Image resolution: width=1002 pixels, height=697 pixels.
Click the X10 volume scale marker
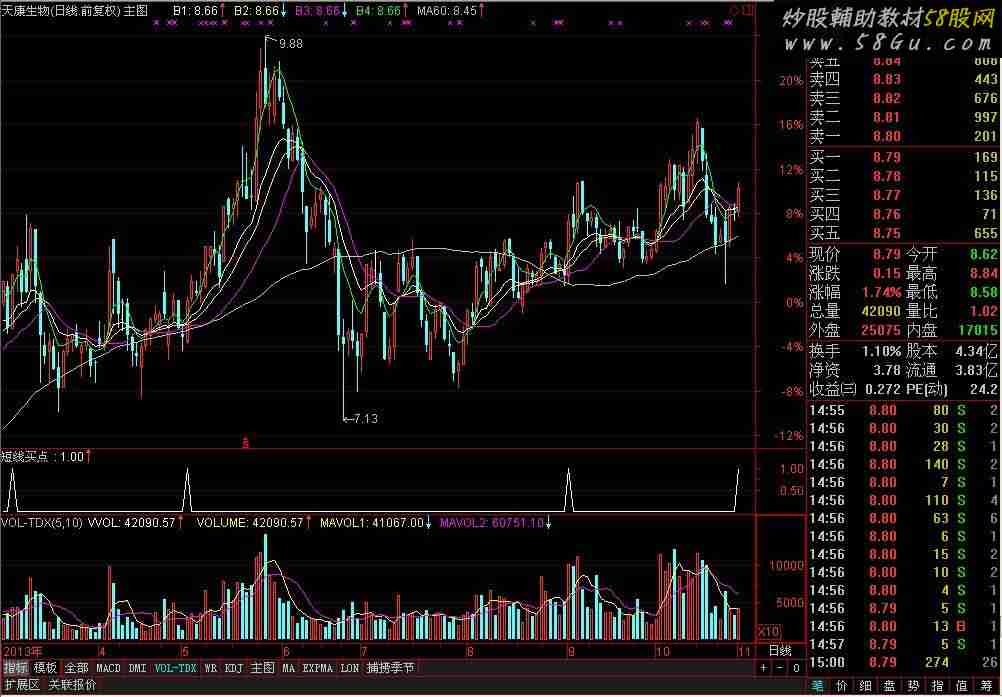(x=768, y=632)
